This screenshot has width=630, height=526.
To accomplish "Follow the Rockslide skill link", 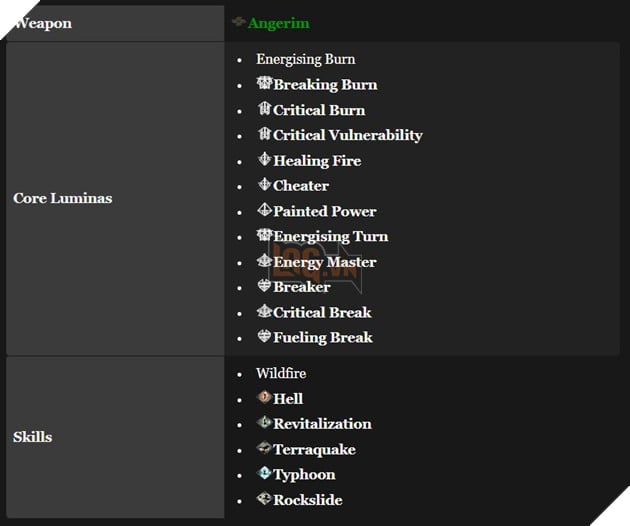I will click(x=308, y=500).
